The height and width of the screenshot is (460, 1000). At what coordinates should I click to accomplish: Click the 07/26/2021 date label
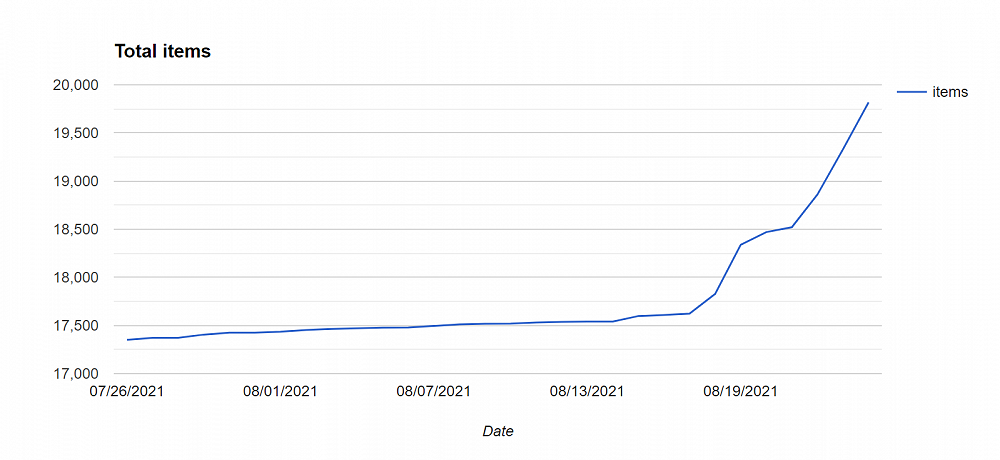coord(127,391)
